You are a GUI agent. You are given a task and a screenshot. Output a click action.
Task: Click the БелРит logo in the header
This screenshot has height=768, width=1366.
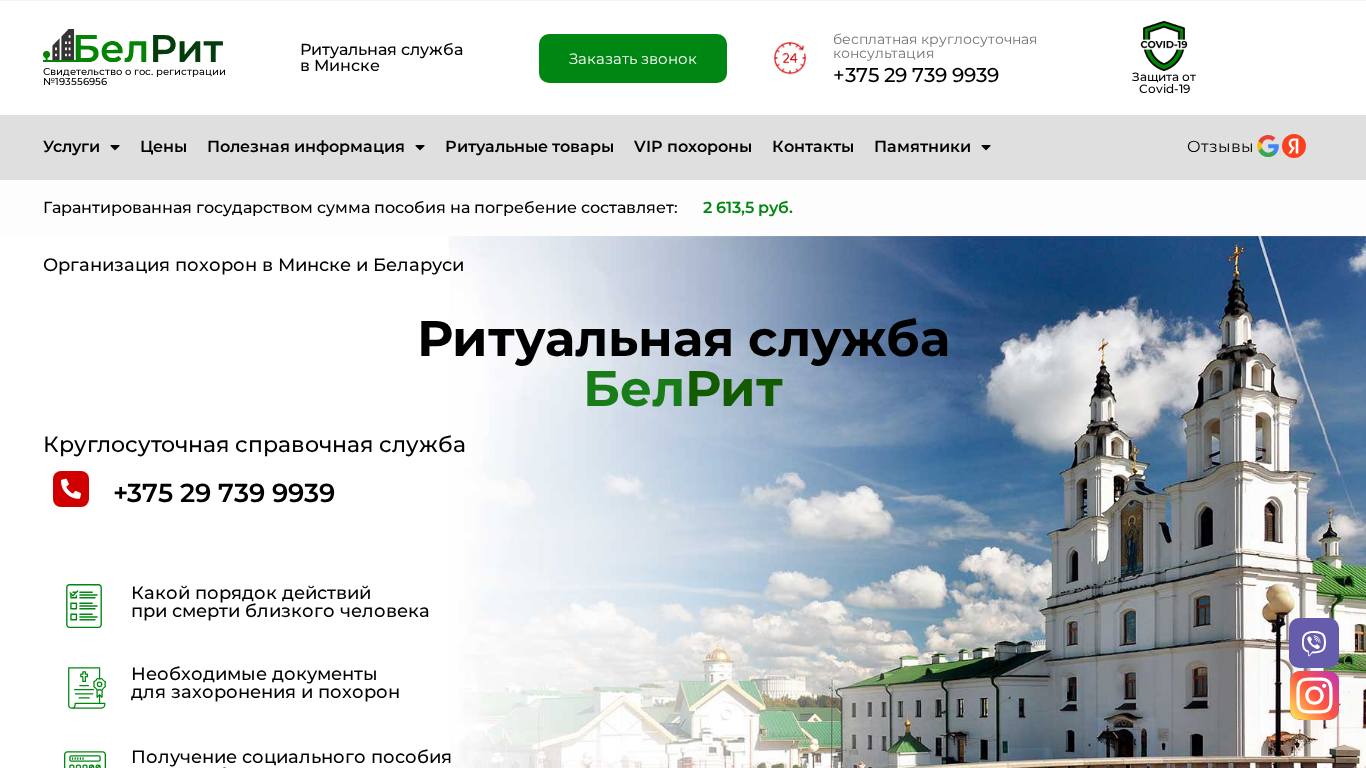click(x=133, y=47)
